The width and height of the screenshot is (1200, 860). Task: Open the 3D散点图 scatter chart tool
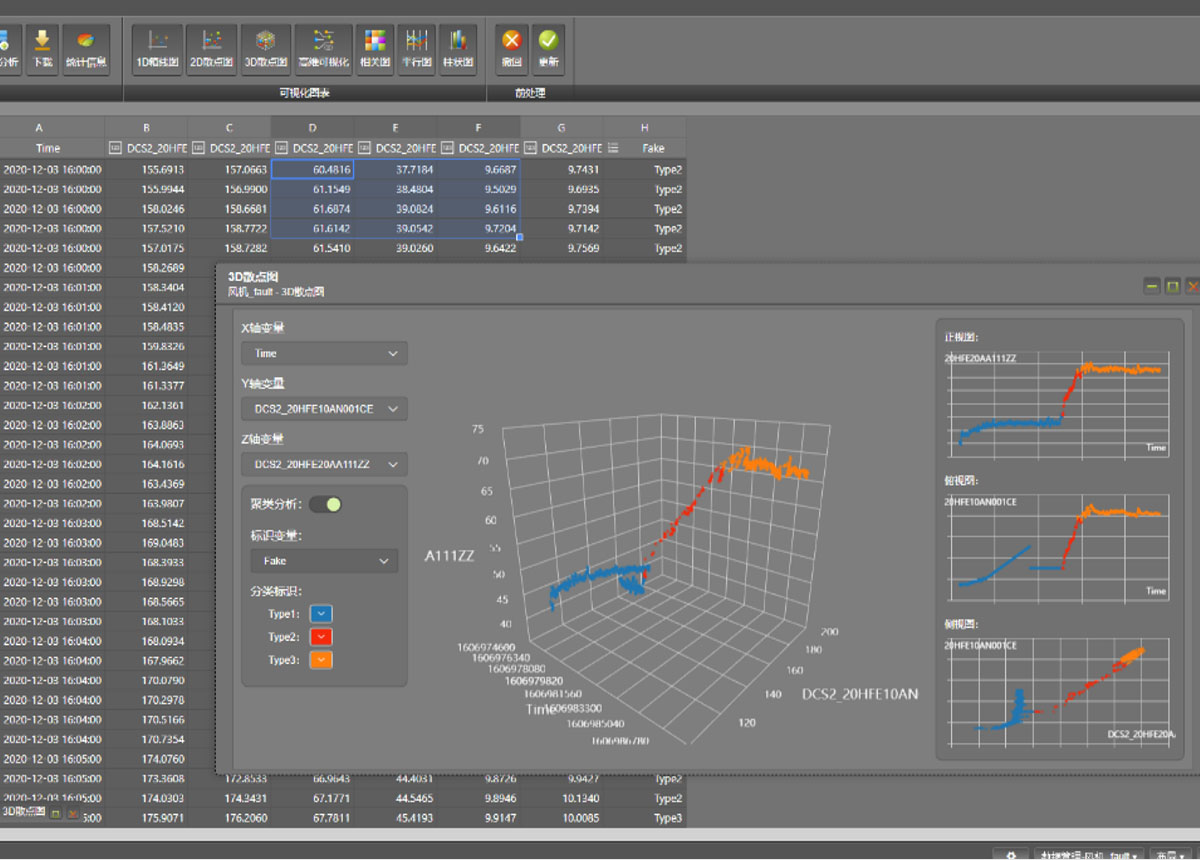tap(266, 49)
